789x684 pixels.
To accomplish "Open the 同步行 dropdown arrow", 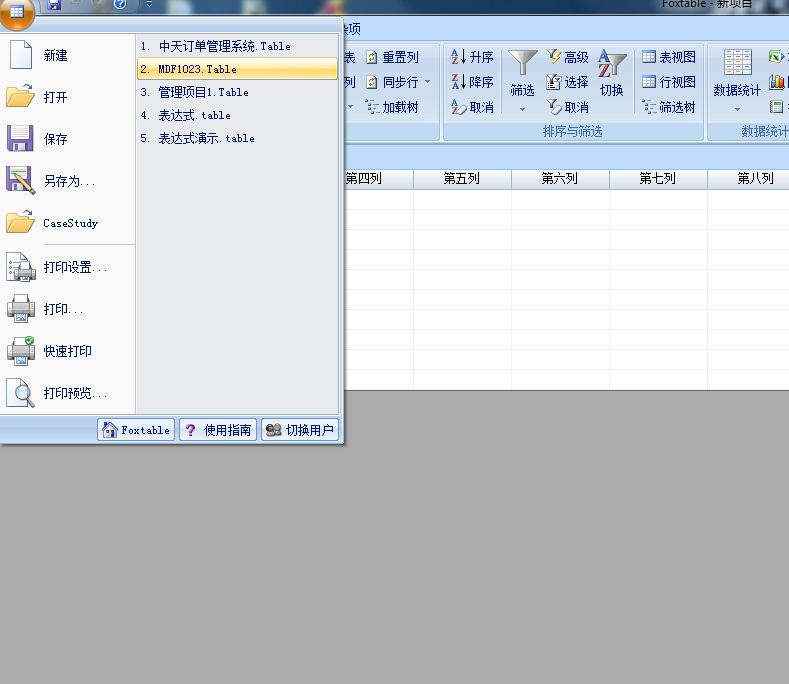I will tap(428, 82).
